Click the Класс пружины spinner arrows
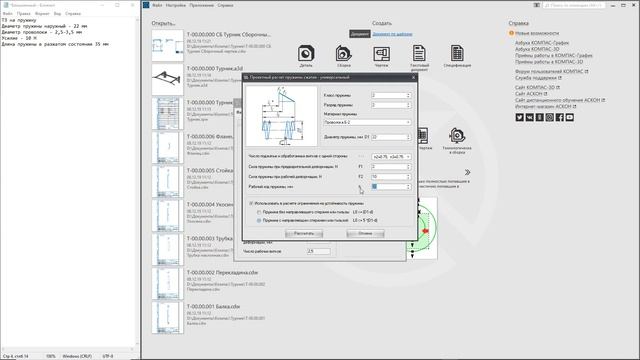Viewport: 640px width, 360px height. click(408, 95)
